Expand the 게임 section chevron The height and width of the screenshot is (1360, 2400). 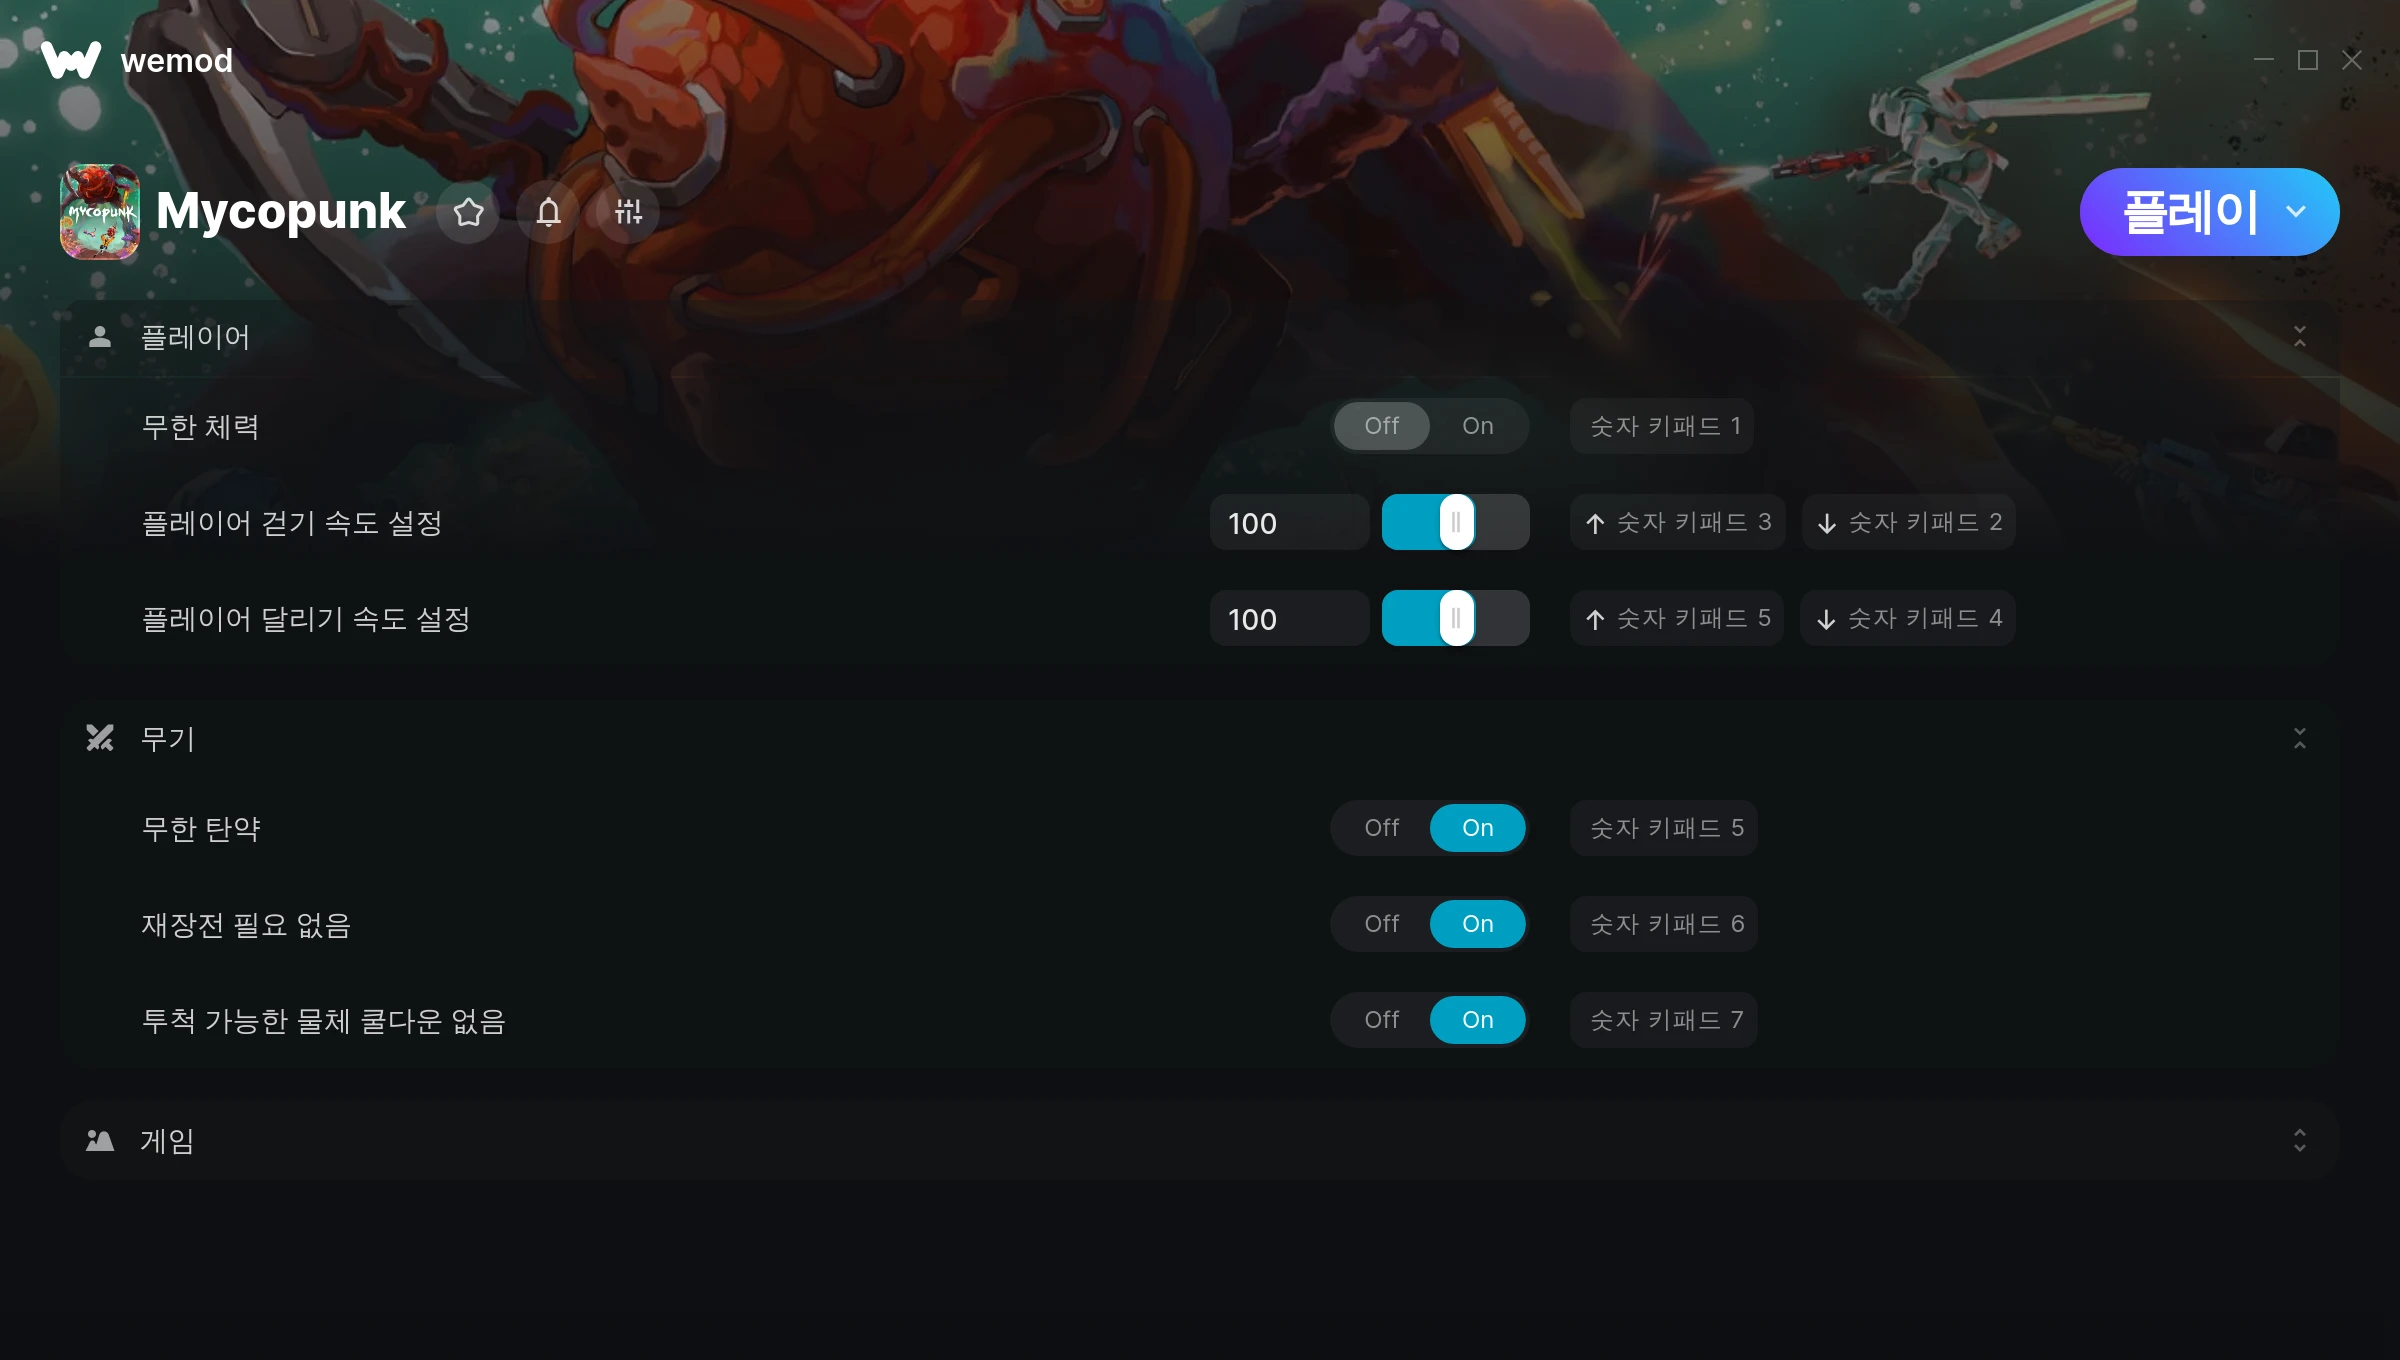click(2300, 1140)
